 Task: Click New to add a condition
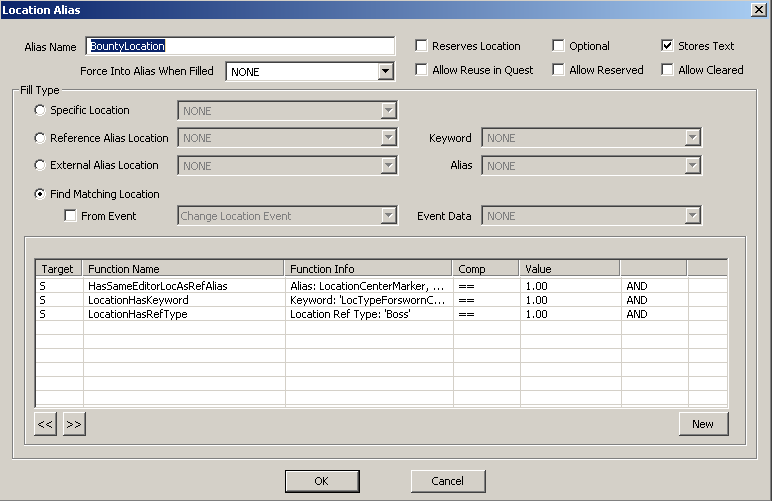(x=703, y=424)
